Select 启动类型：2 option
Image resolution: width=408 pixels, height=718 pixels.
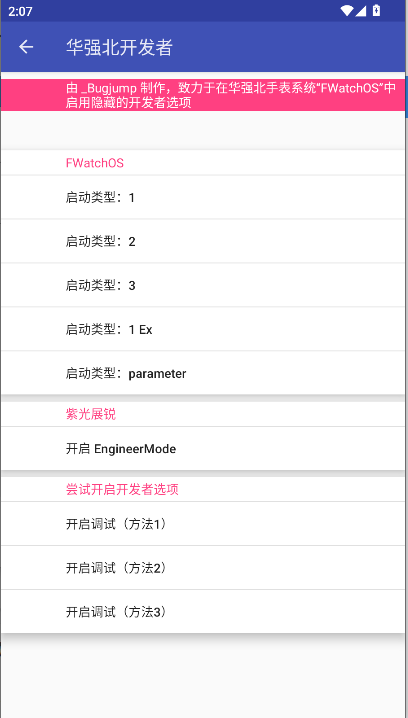[x=203, y=241]
